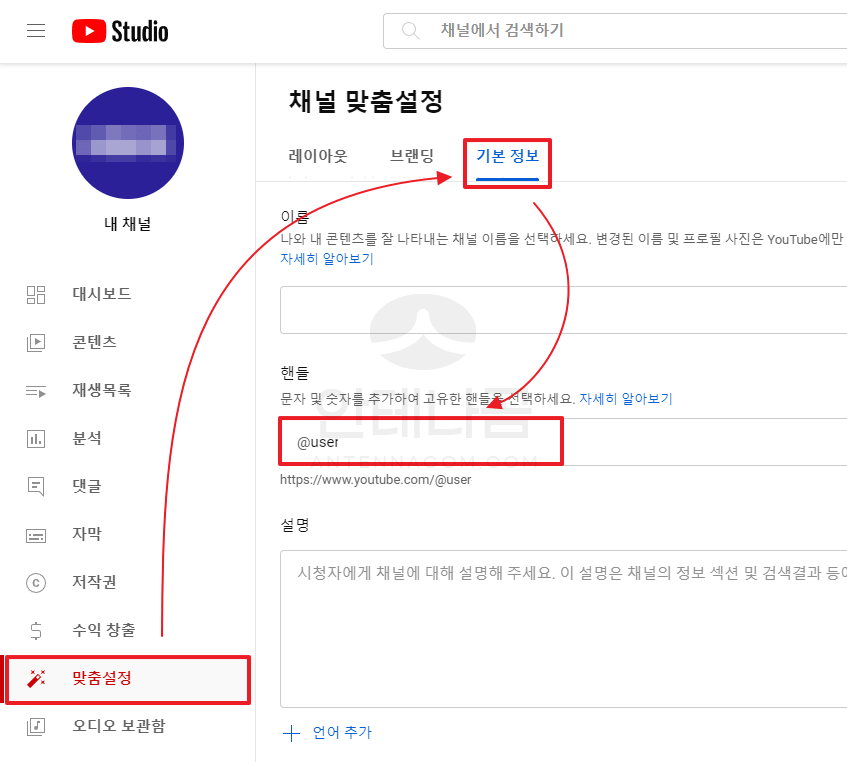Click the plus icon for adding language
The image size is (847, 762).
tap(291, 733)
